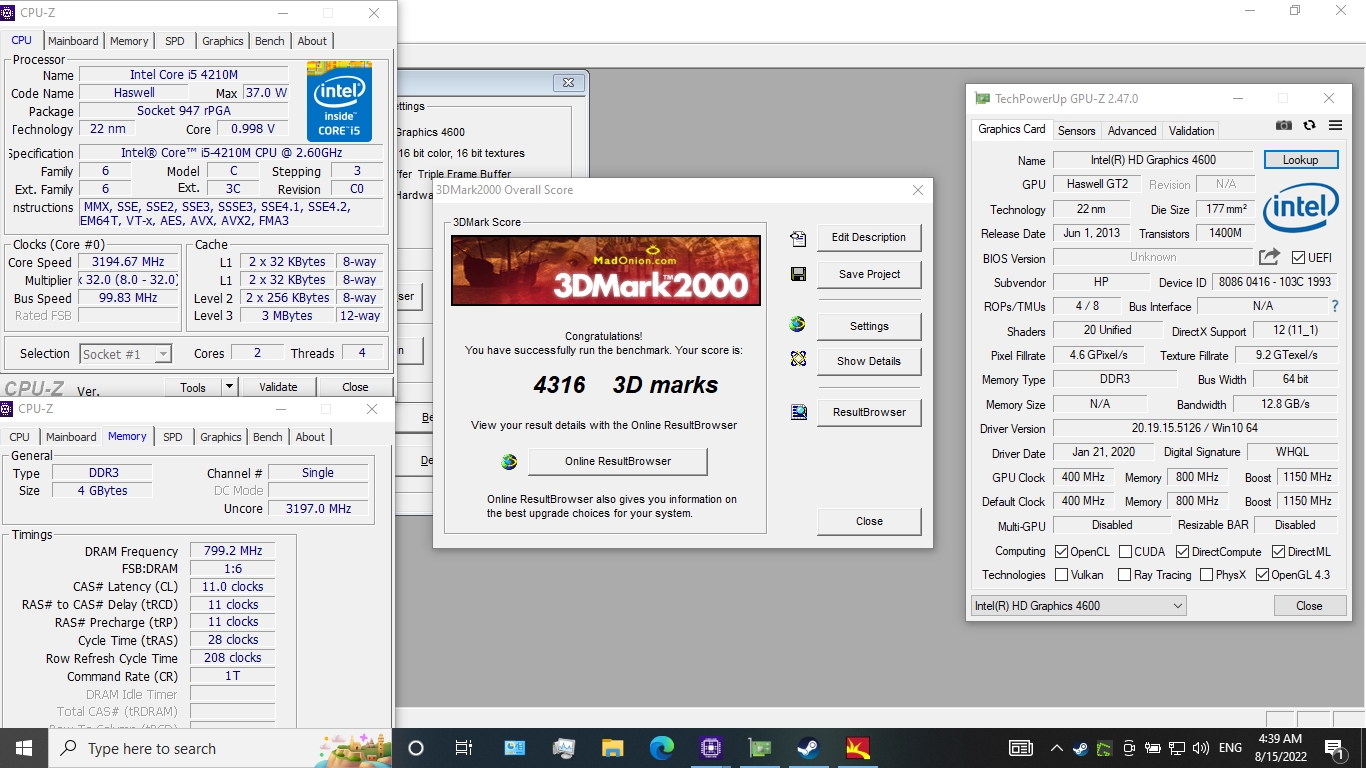Toggle the OpenGL 4.3 checkbox
Viewport: 1366px width, 768px height.
click(1262, 575)
